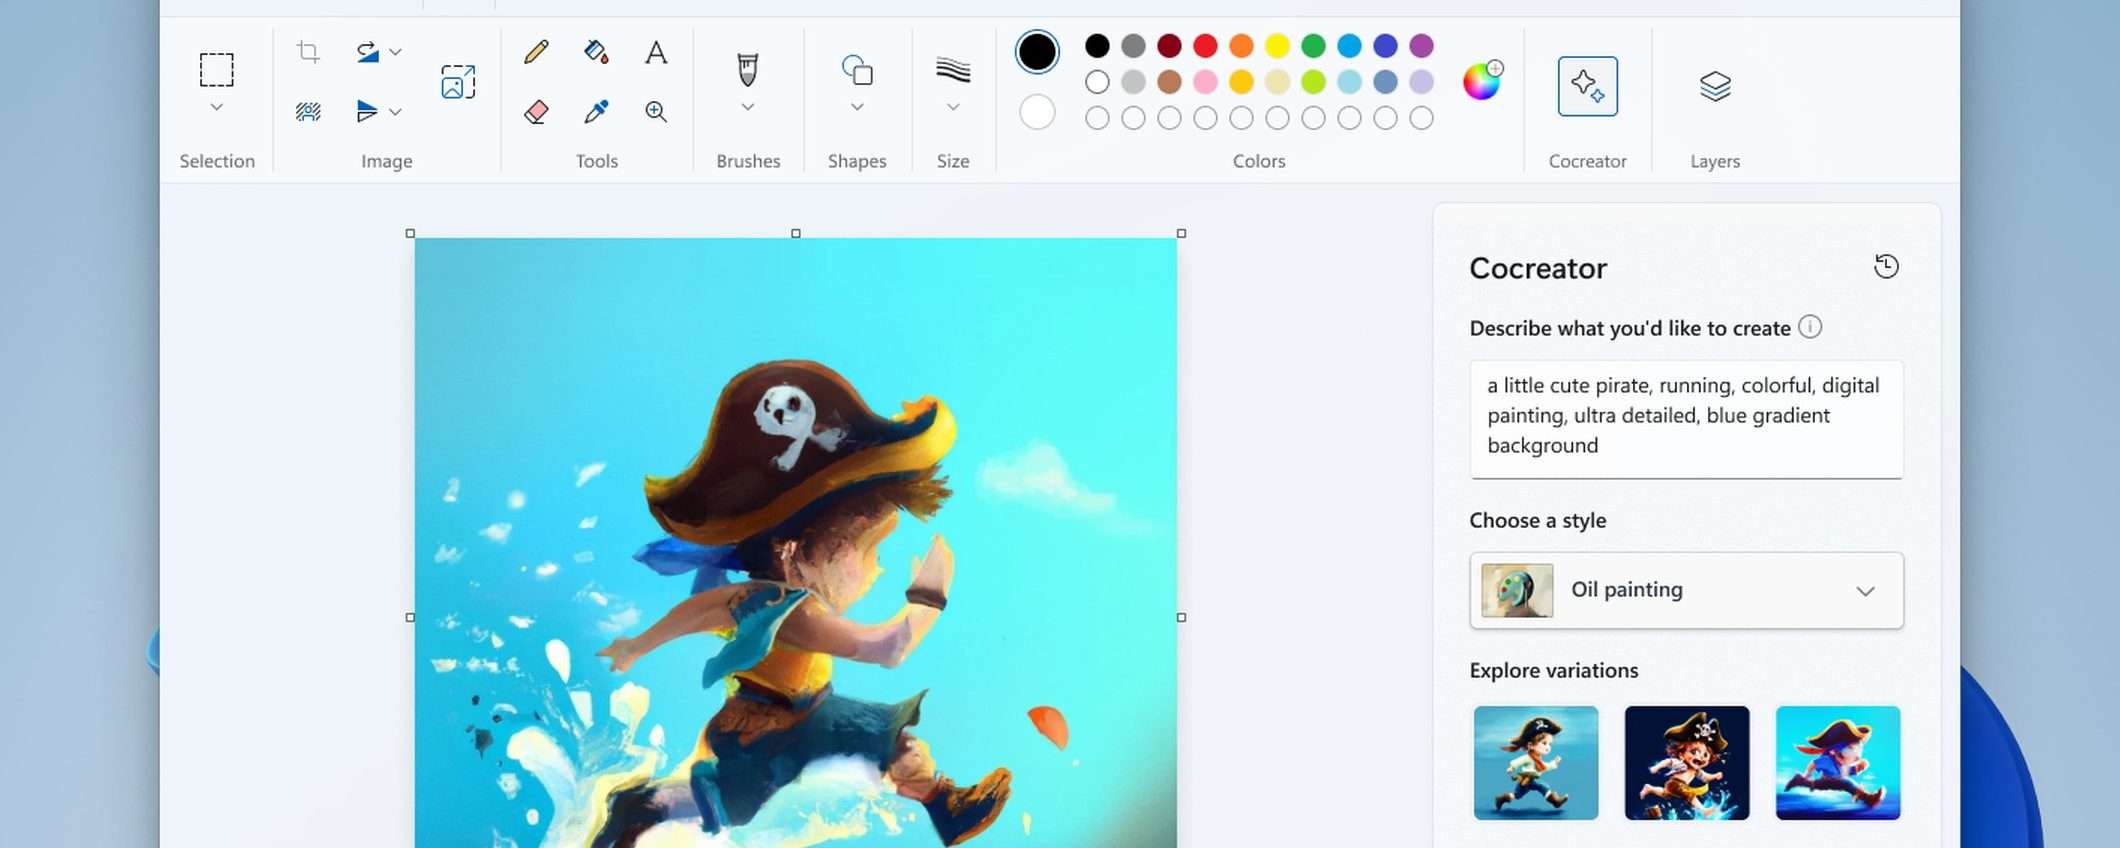Click the Flip icon in Image group
Screen dimensions: 2120x848
click(367, 111)
